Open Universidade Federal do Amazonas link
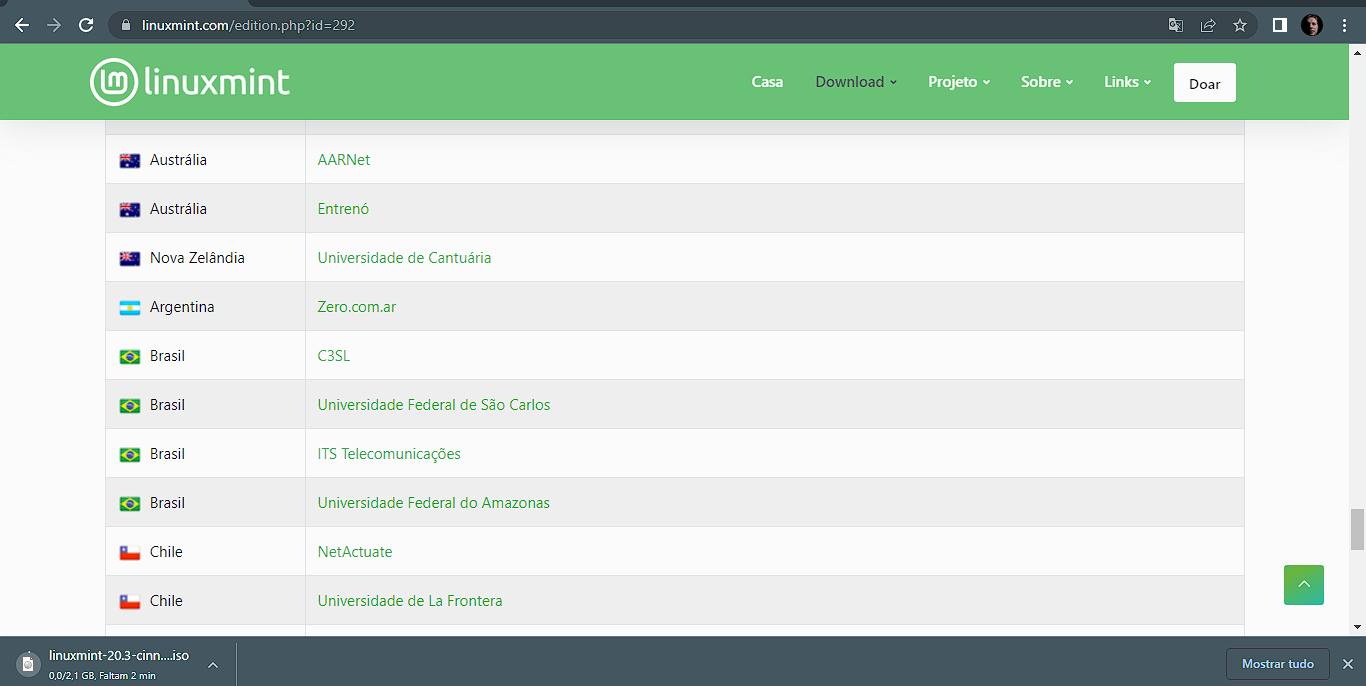Viewport: 1366px width, 686px height. 434,503
